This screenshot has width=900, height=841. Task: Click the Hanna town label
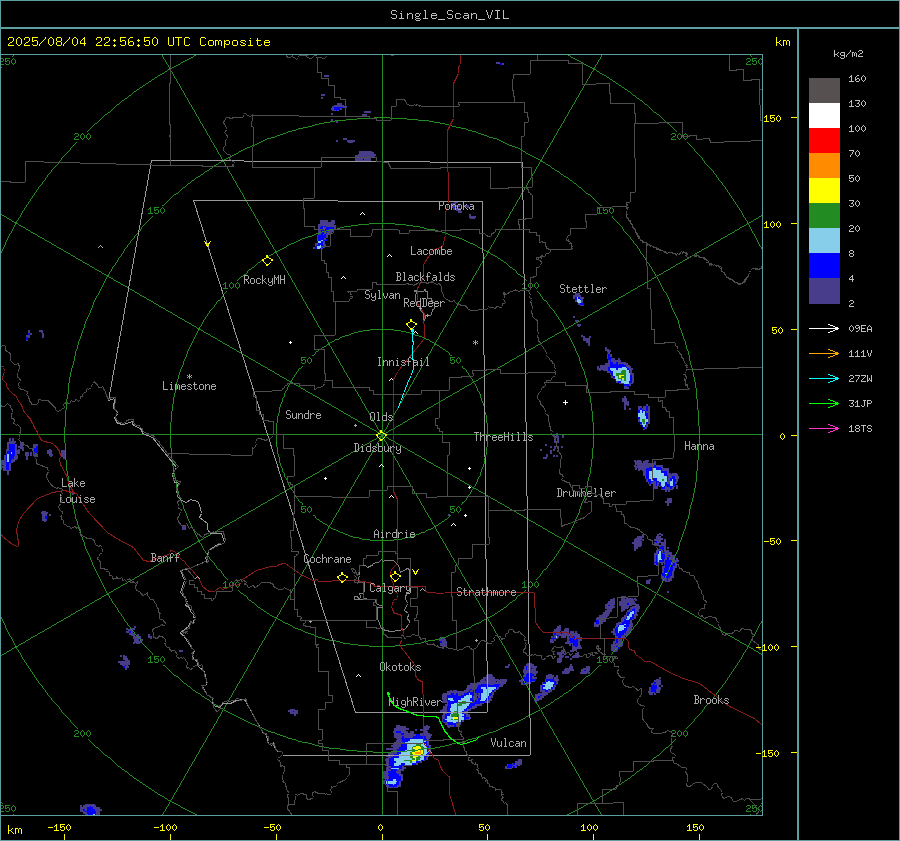(x=699, y=446)
